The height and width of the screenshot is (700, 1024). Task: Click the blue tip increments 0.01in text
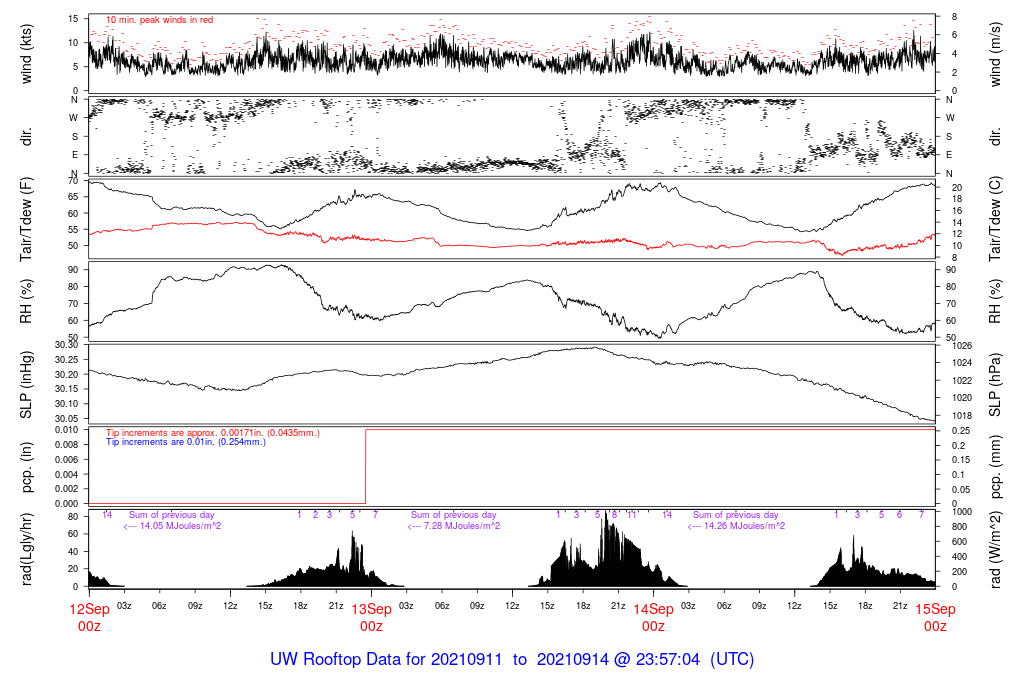point(186,441)
